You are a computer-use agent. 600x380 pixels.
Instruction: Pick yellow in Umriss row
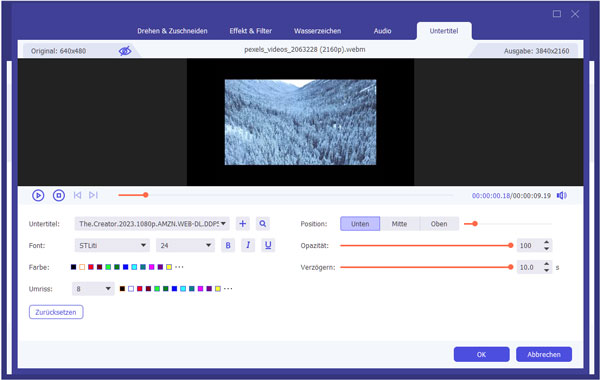[x=218, y=289]
